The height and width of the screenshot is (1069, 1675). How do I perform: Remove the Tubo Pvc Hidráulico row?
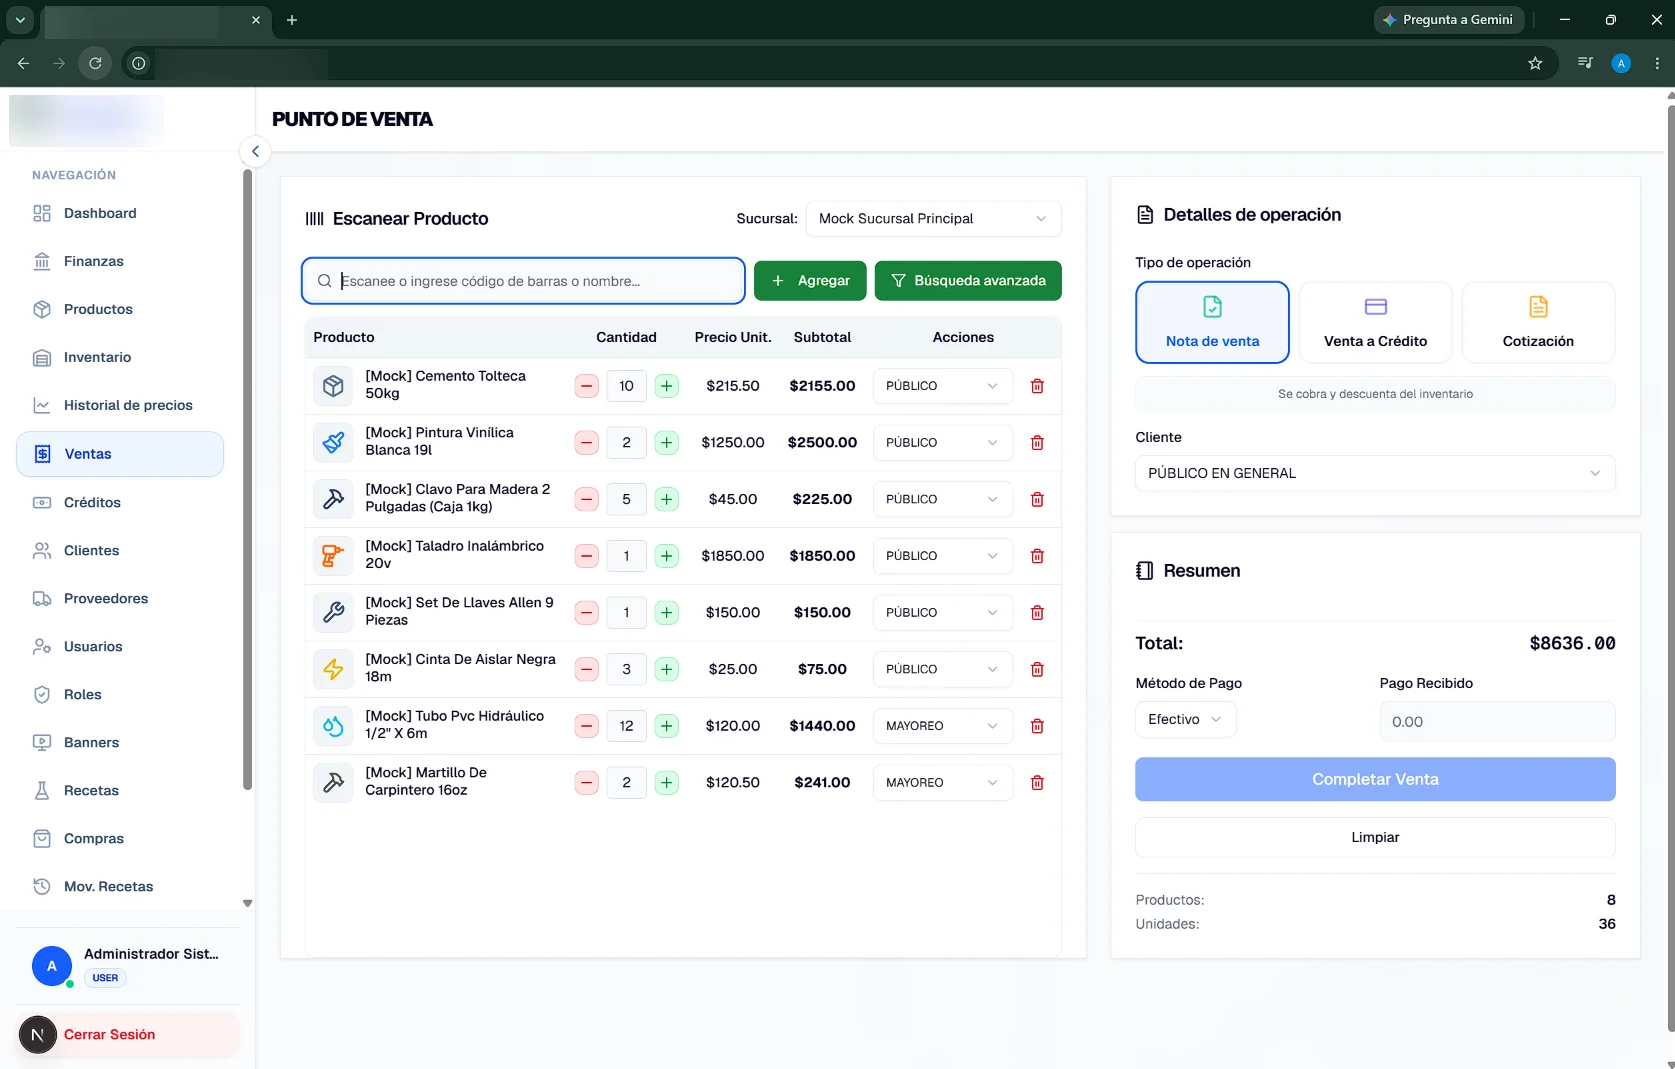[1037, 726]
